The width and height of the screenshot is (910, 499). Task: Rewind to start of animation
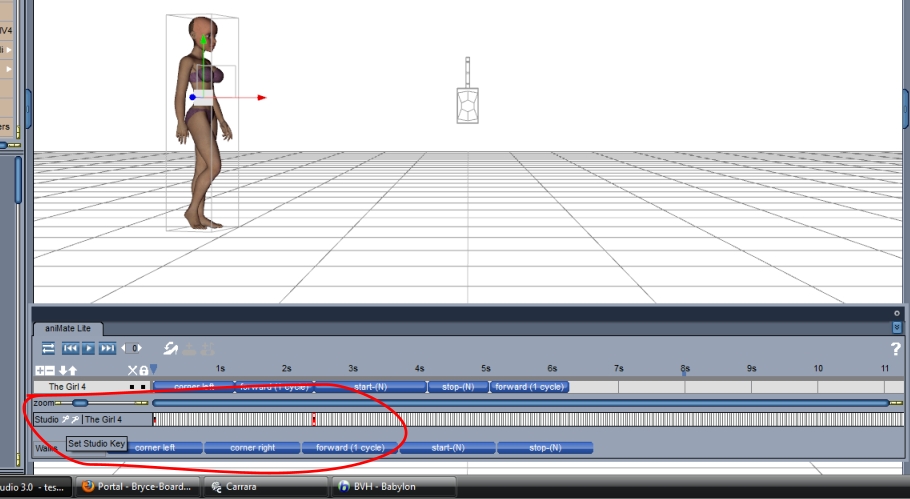point(70,348)
